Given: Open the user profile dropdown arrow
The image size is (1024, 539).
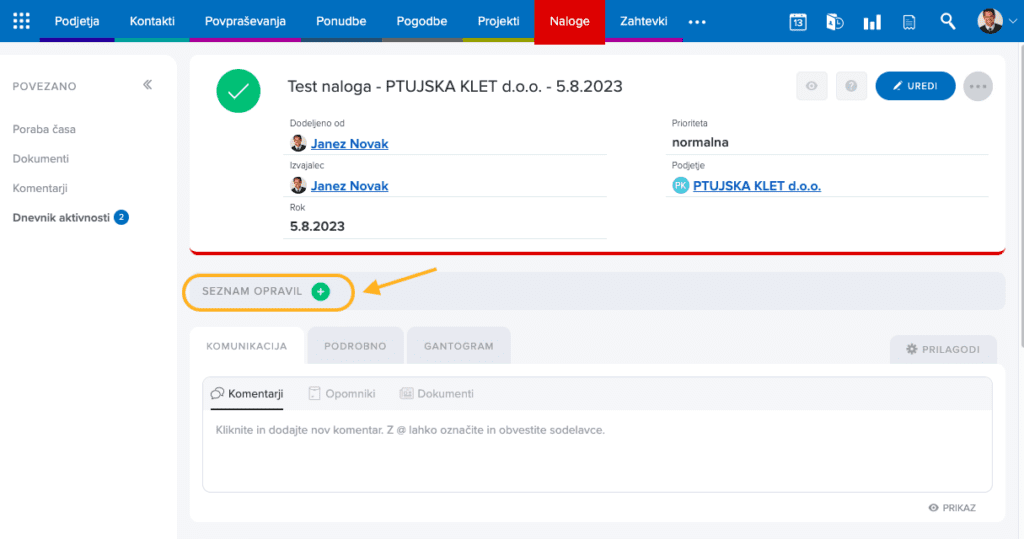Looking at the screenshot, I should coord(1009,21).
